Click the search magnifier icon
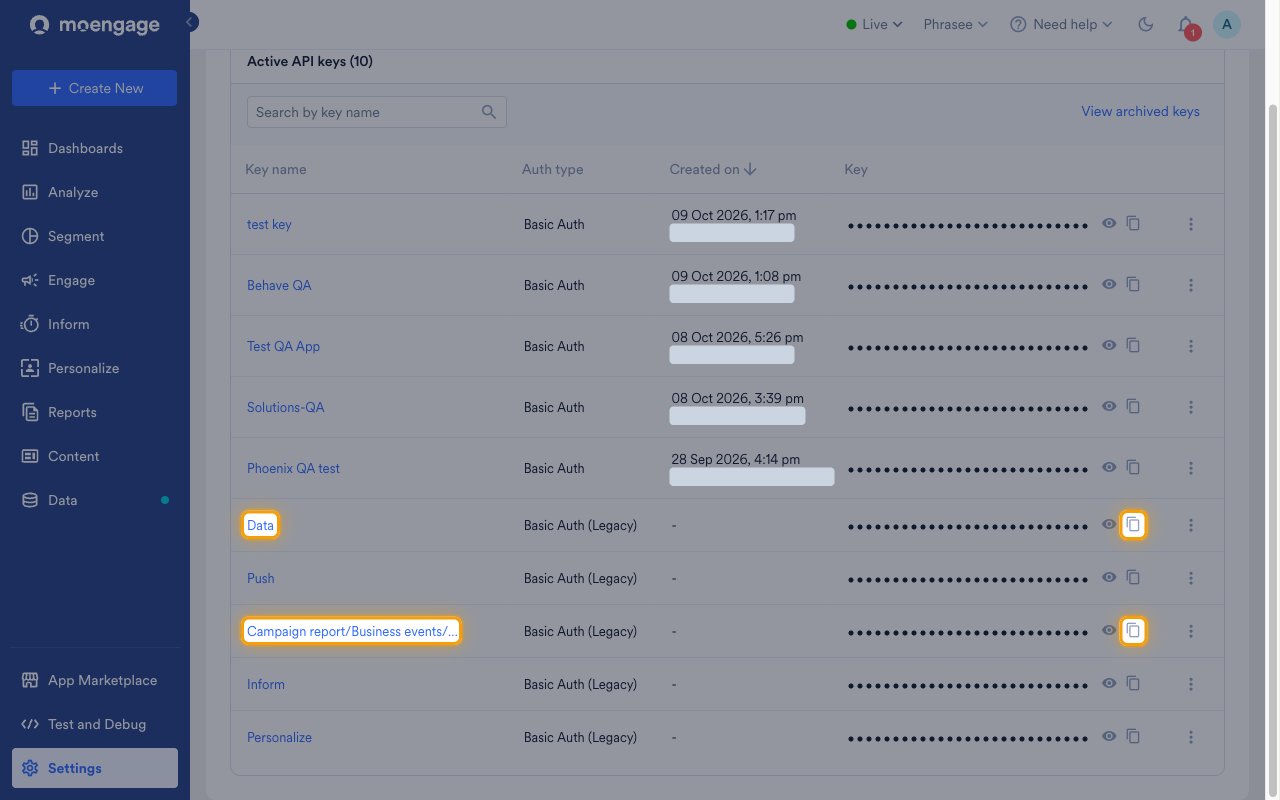Image resolution: width=1280 pixels, height=800 pixels. 489,112
